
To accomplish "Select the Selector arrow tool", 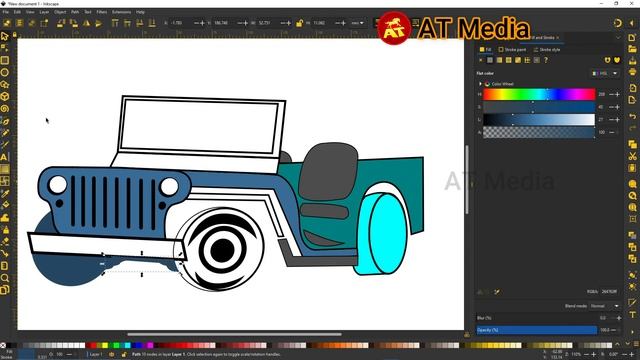I will [x=4, y=36].
